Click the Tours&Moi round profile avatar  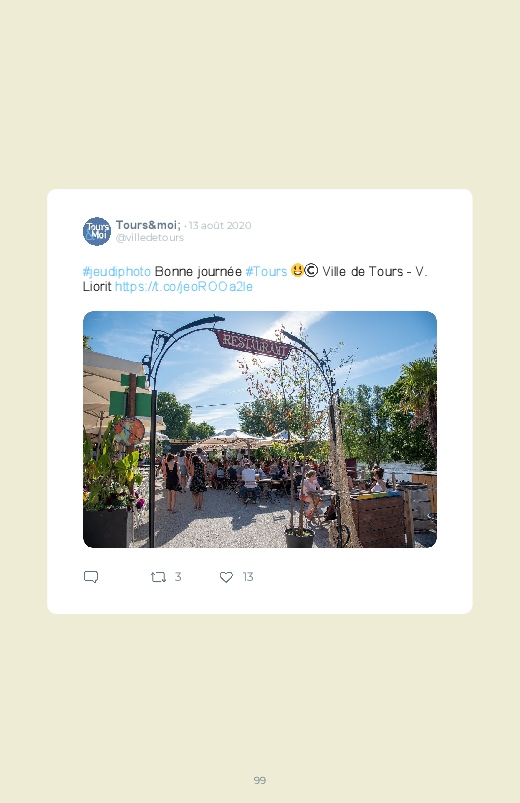97,231
